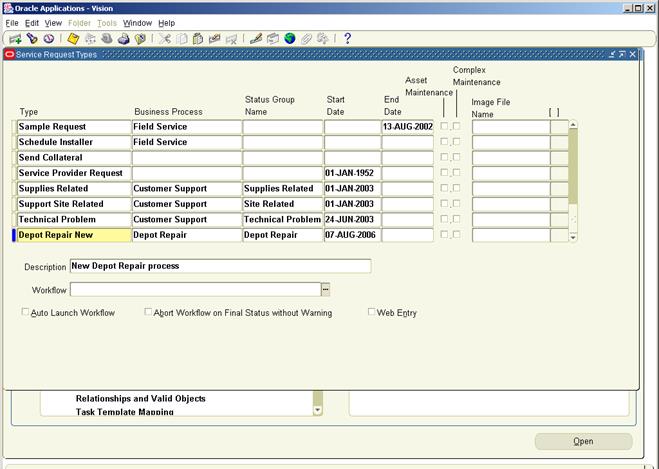
Task: Click the yellow Save toolbar icon
Action: [x=73, y=39]
